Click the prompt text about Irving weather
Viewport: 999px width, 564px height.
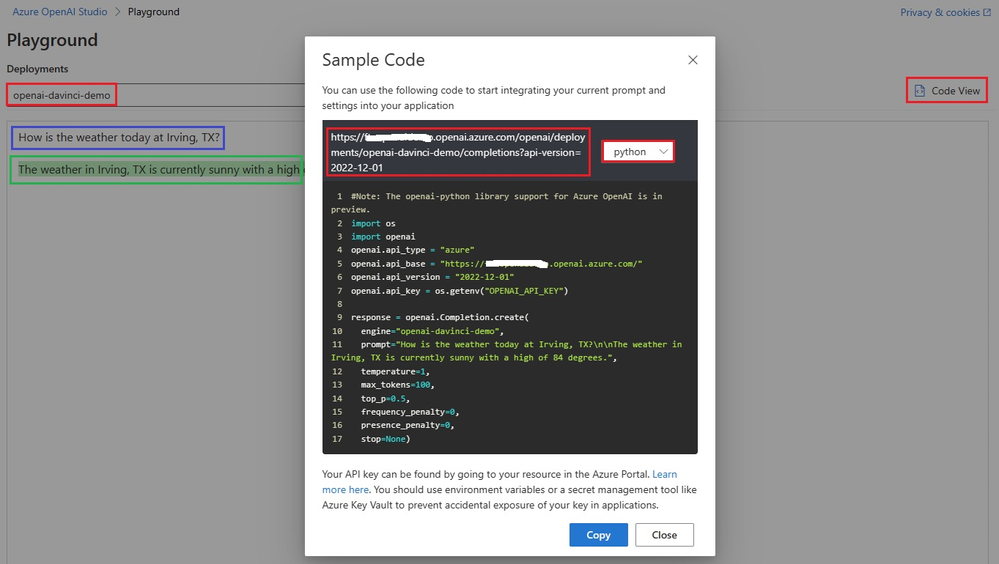119,137
